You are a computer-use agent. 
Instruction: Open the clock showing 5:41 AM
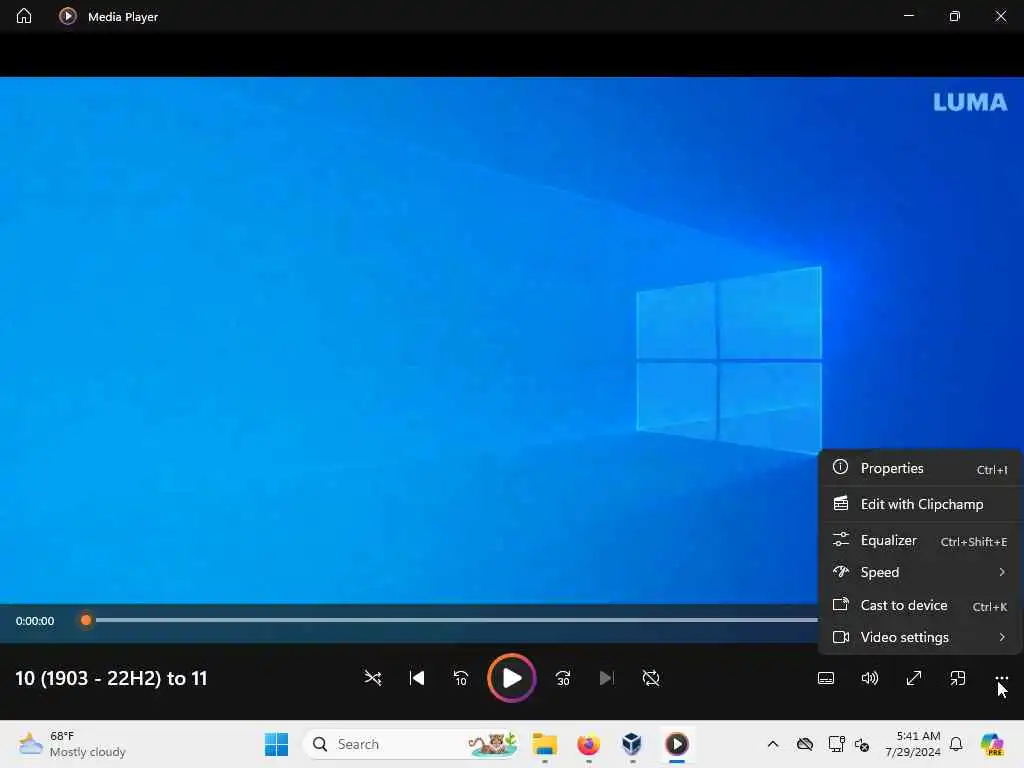(914, 744)
